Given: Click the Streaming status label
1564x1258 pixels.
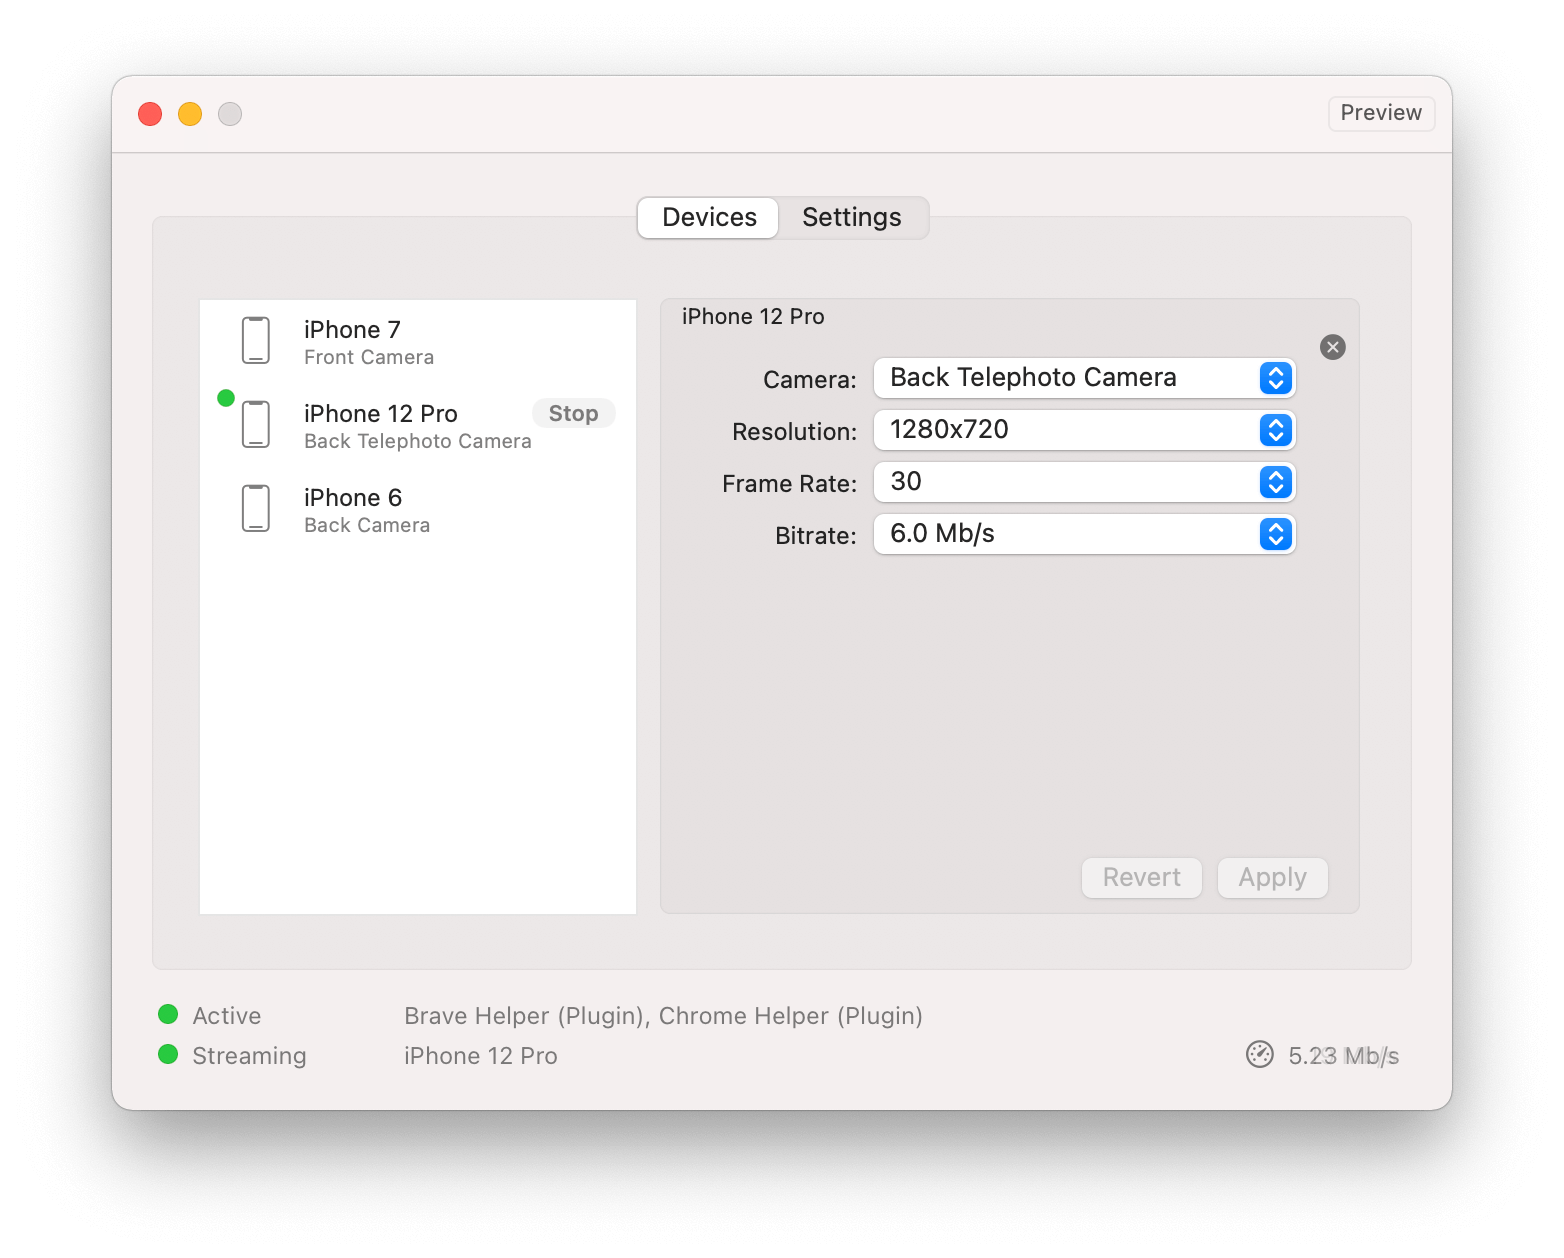Looking at the screenshot, I should coord(249,1056).
